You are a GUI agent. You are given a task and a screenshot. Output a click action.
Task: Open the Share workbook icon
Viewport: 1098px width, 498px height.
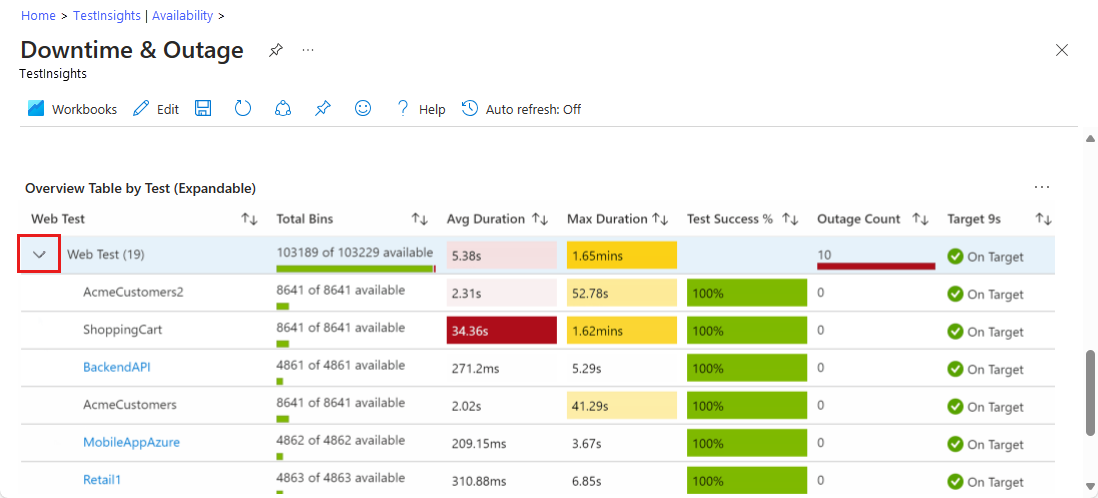(283, 109)
